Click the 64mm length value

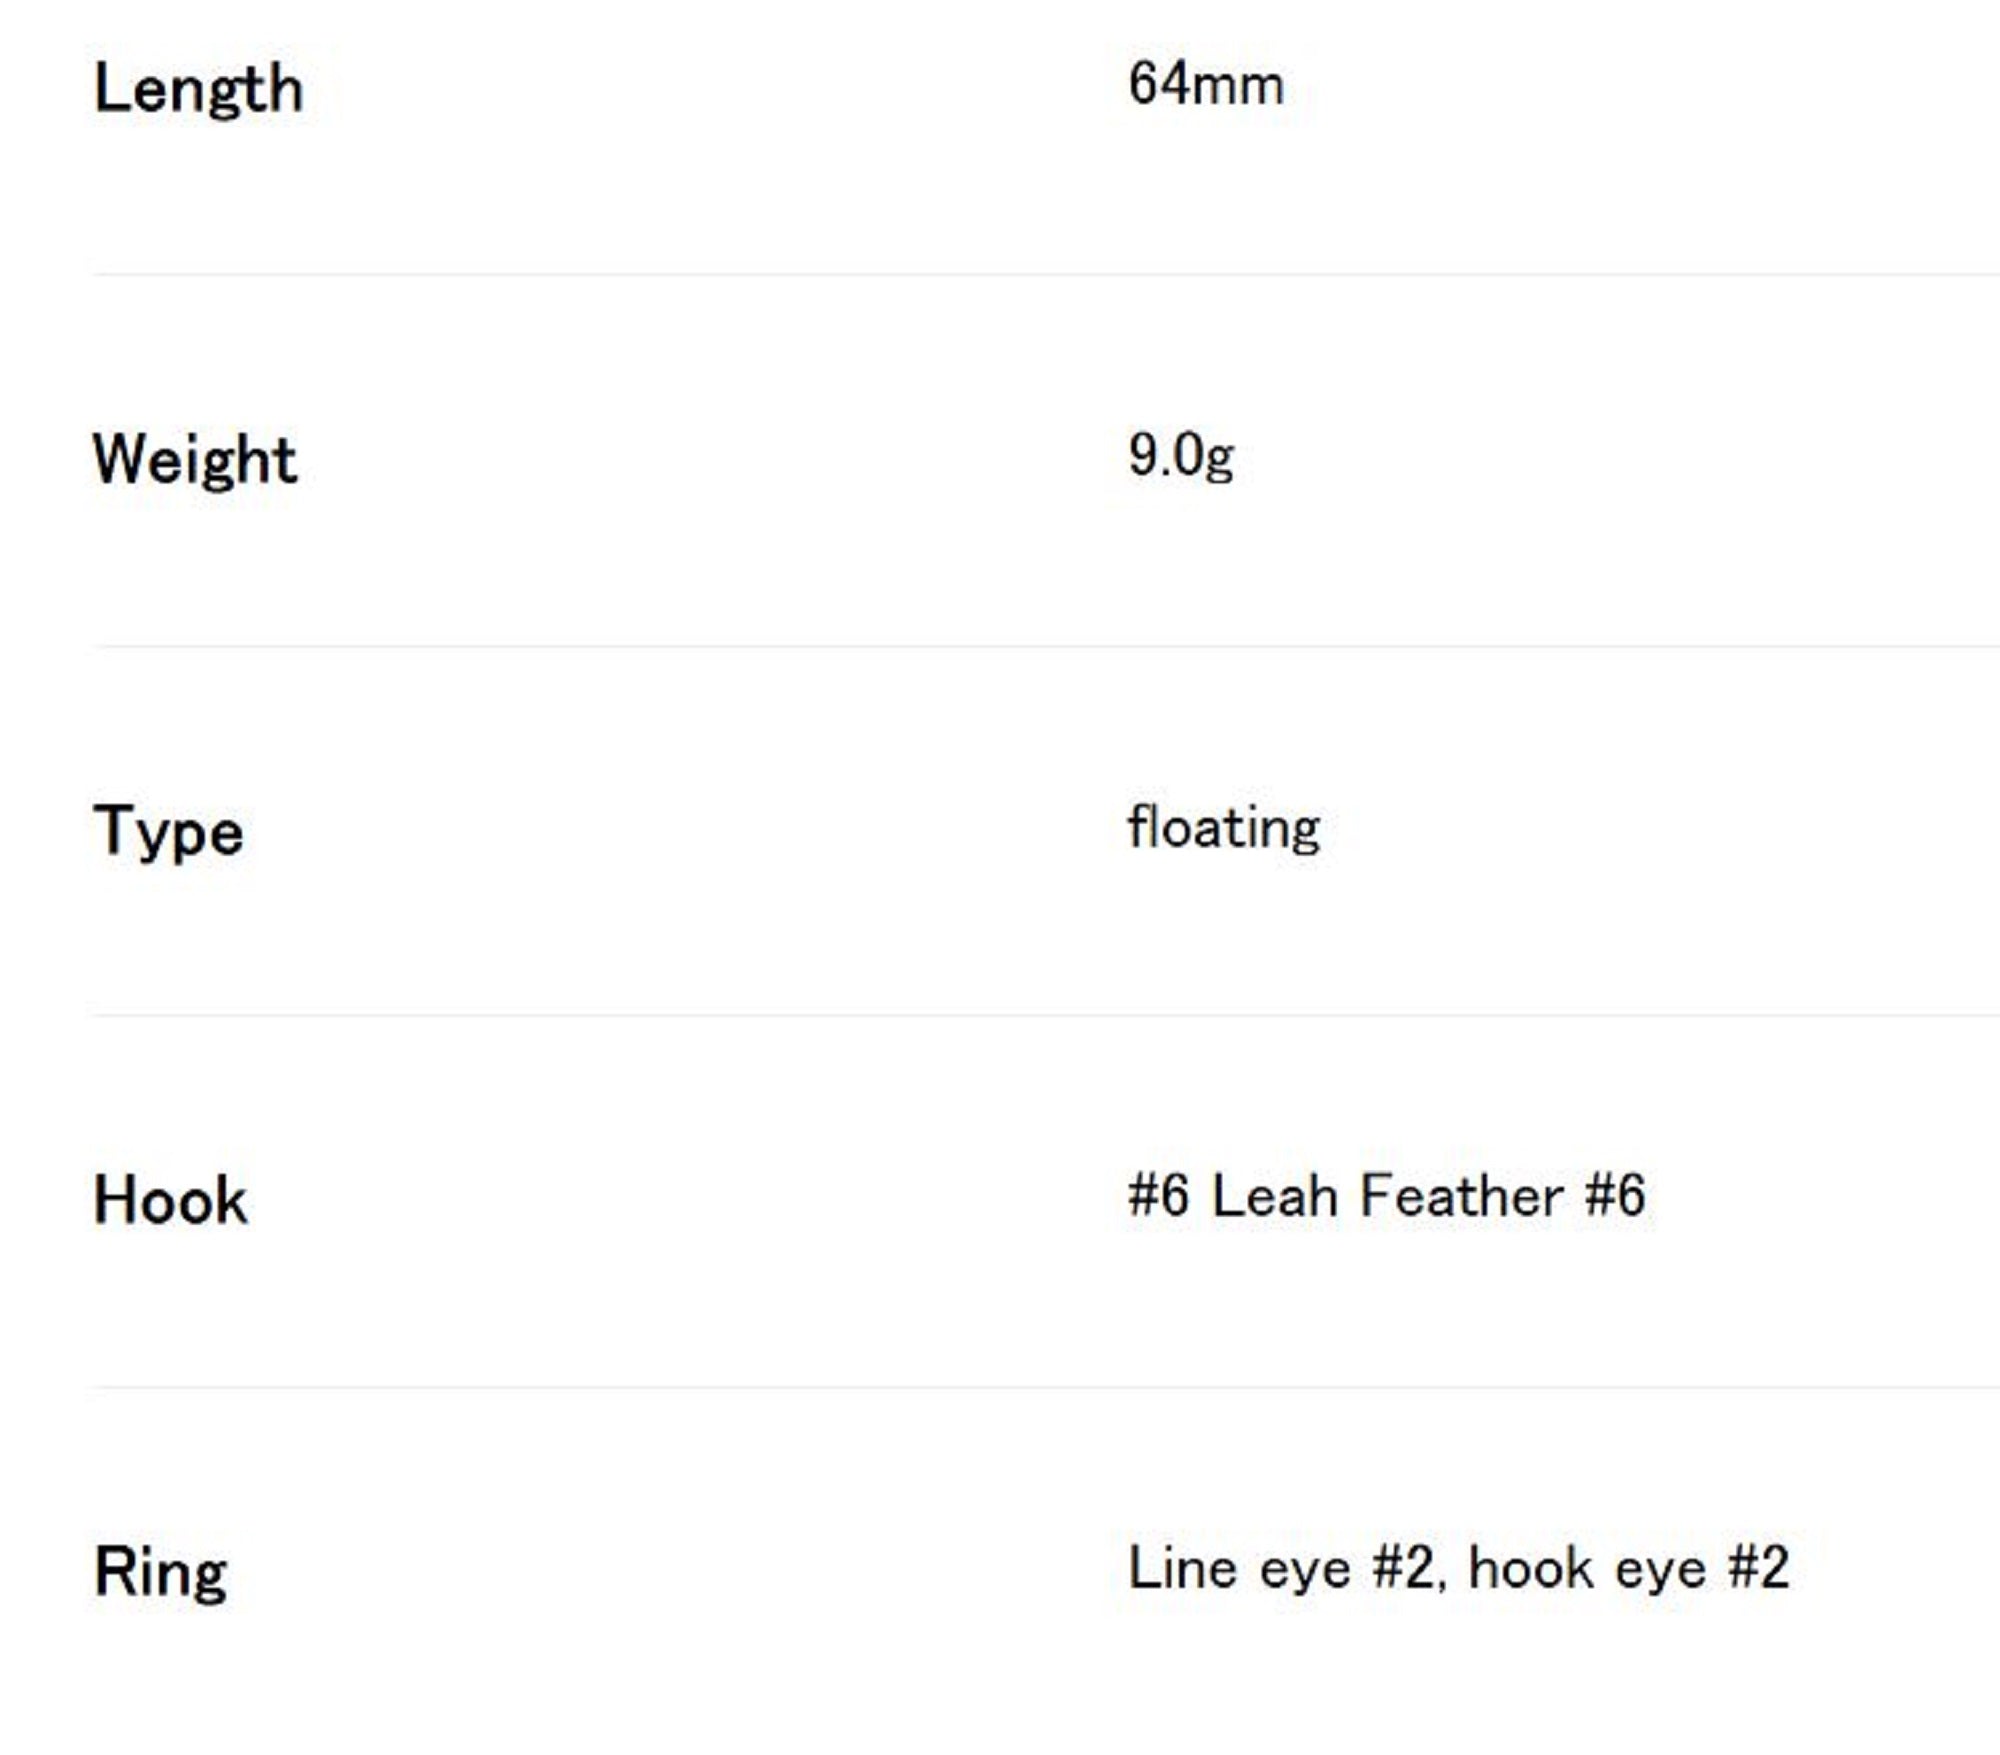pos(1206,84)
